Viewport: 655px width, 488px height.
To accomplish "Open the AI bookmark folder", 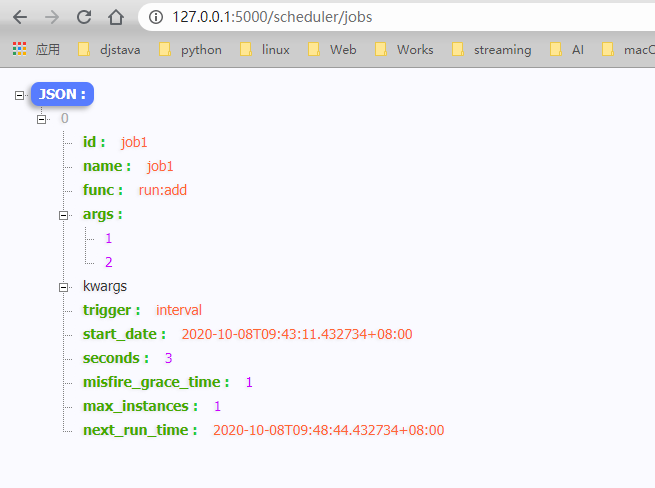I will click(567, 49).
